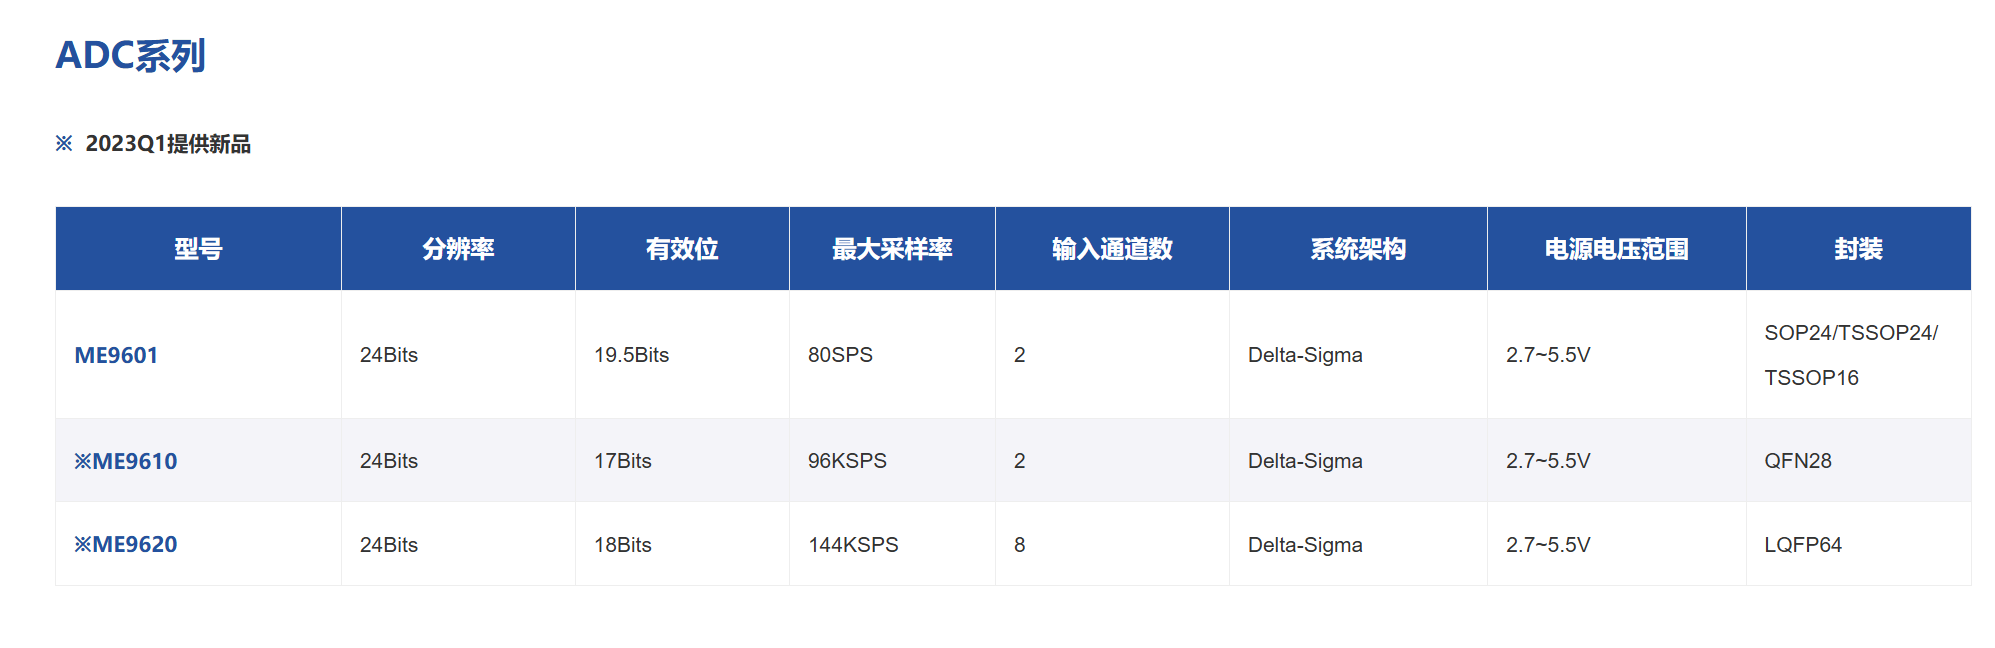Click the 输入通道数 column header
Viewport: 1995px width, 648px height.
pyautogui.click(x=1112, y=249)
